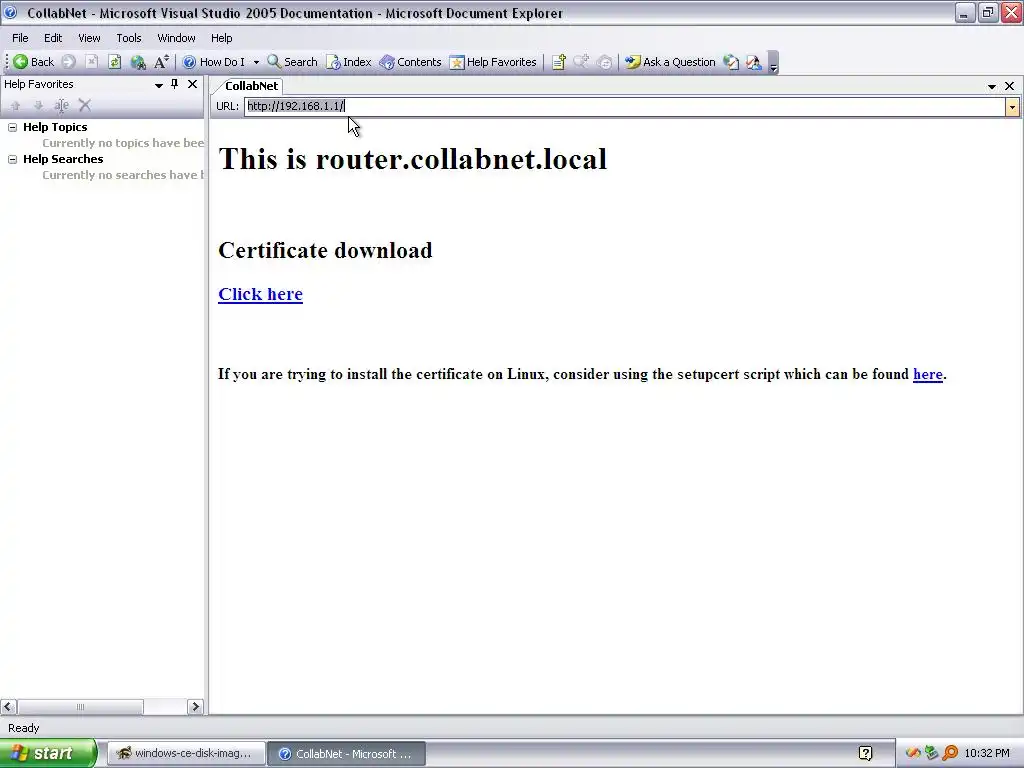Click the Add to Help Favorites icon

tap(559, 62)
